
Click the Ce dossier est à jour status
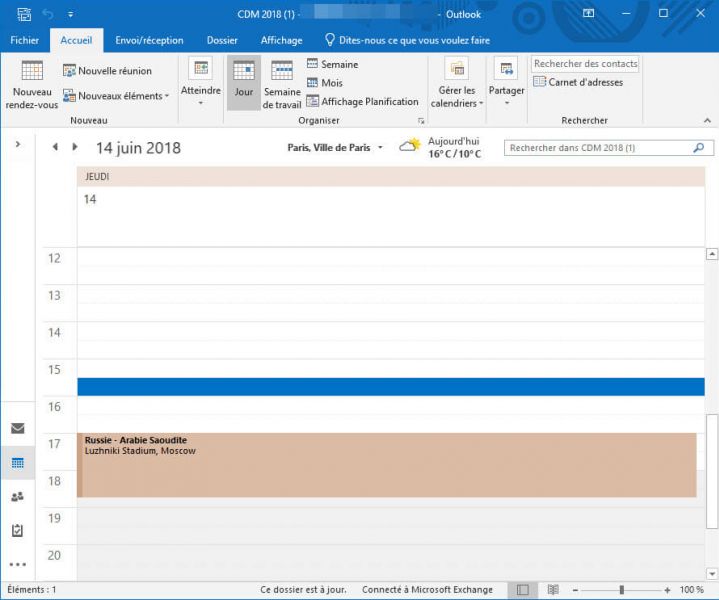click(303, 590)
